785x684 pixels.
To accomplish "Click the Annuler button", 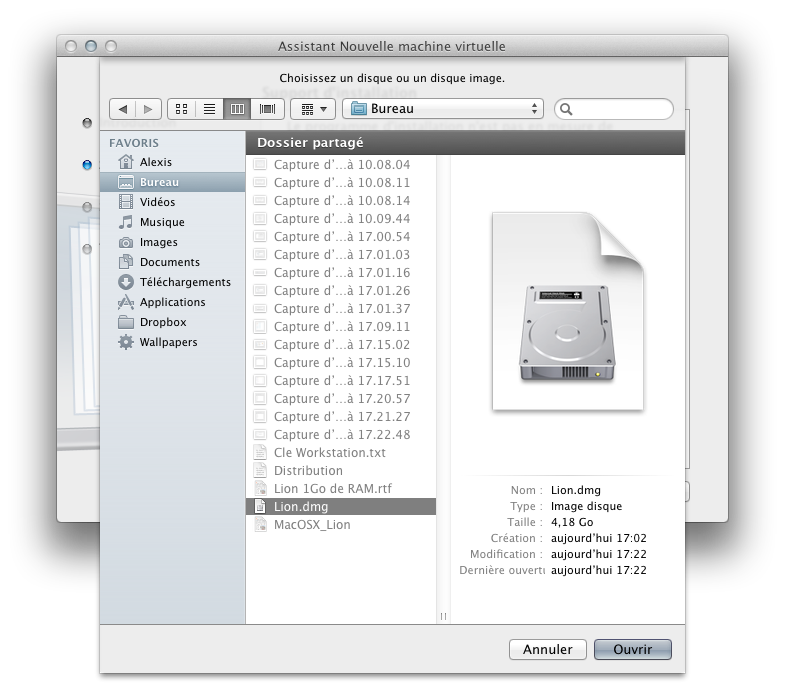I will [547, 650].
